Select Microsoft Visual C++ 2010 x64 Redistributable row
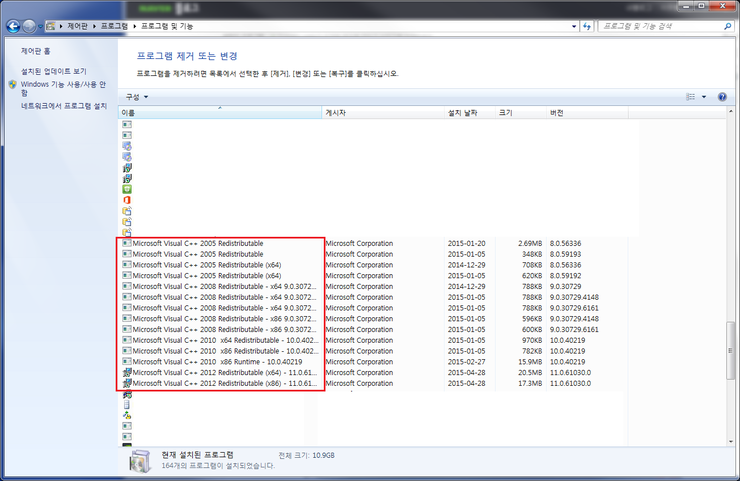The height and width of the screenshot is (481, 740). click(x=373, y=340)
